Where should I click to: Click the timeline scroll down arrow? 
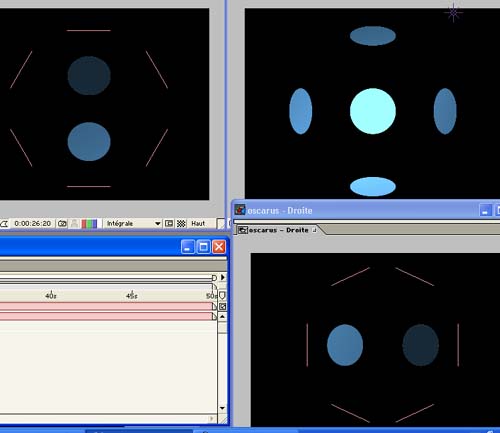point(222,408)
